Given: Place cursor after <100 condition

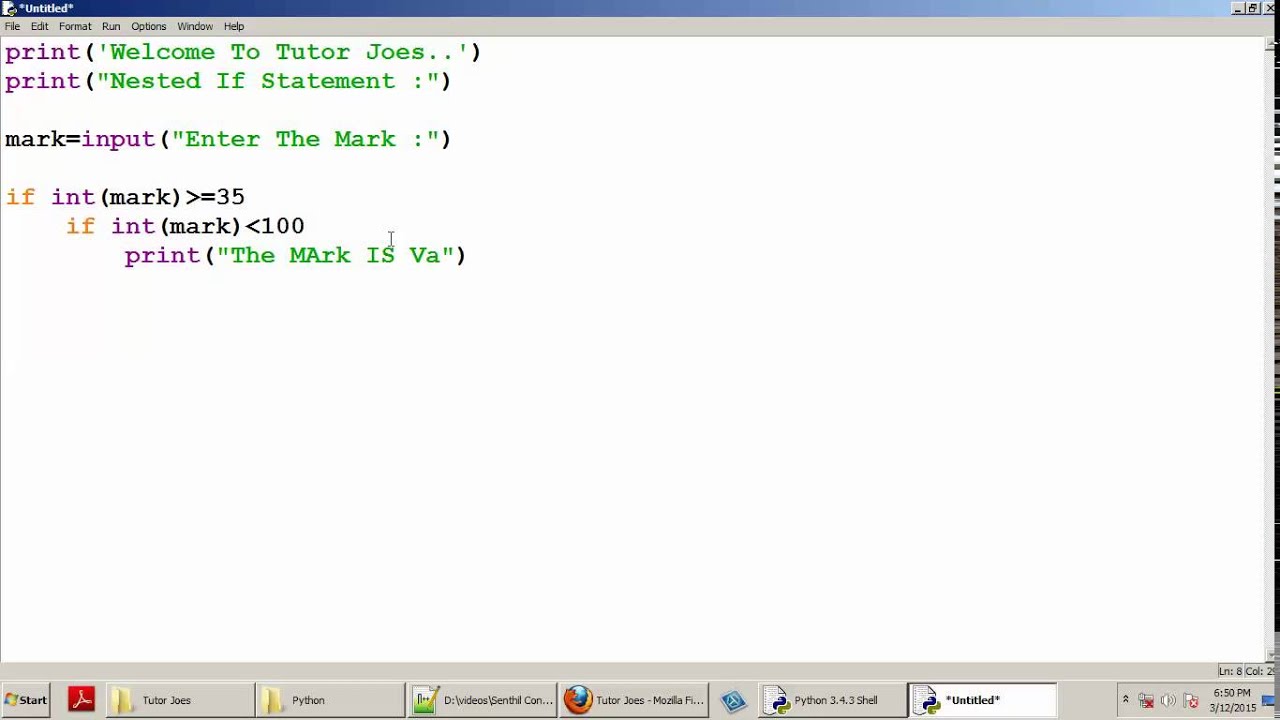Looking at the screenshot, I should tap(306, 226).
